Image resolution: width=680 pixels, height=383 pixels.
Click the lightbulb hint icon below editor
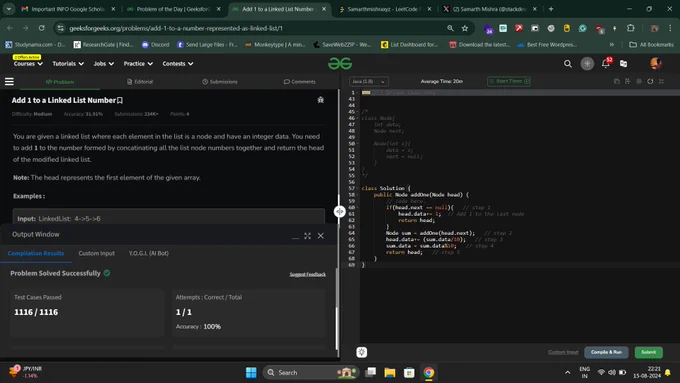pos(362,352)
